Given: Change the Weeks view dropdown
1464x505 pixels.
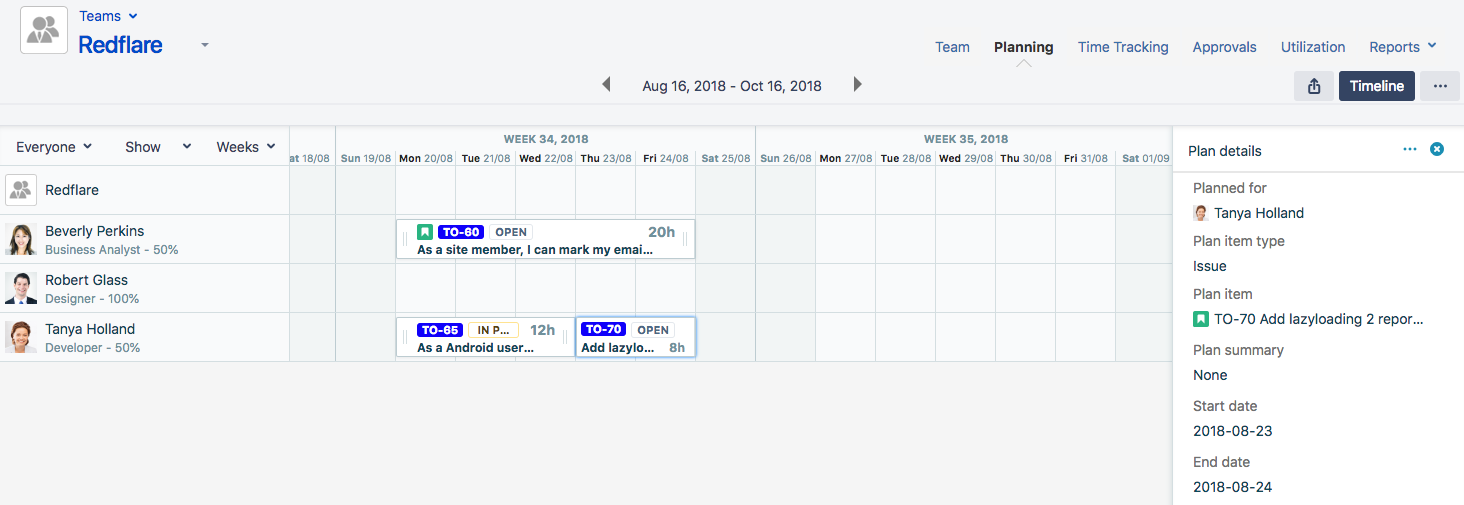Looking at the screenshot, I should pos(245,147).
